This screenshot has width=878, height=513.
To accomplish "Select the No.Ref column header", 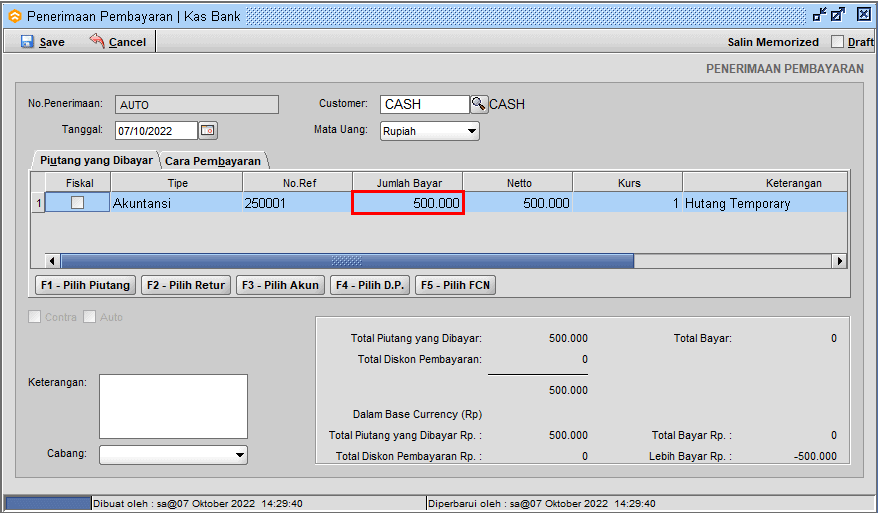I will (298, 183).
